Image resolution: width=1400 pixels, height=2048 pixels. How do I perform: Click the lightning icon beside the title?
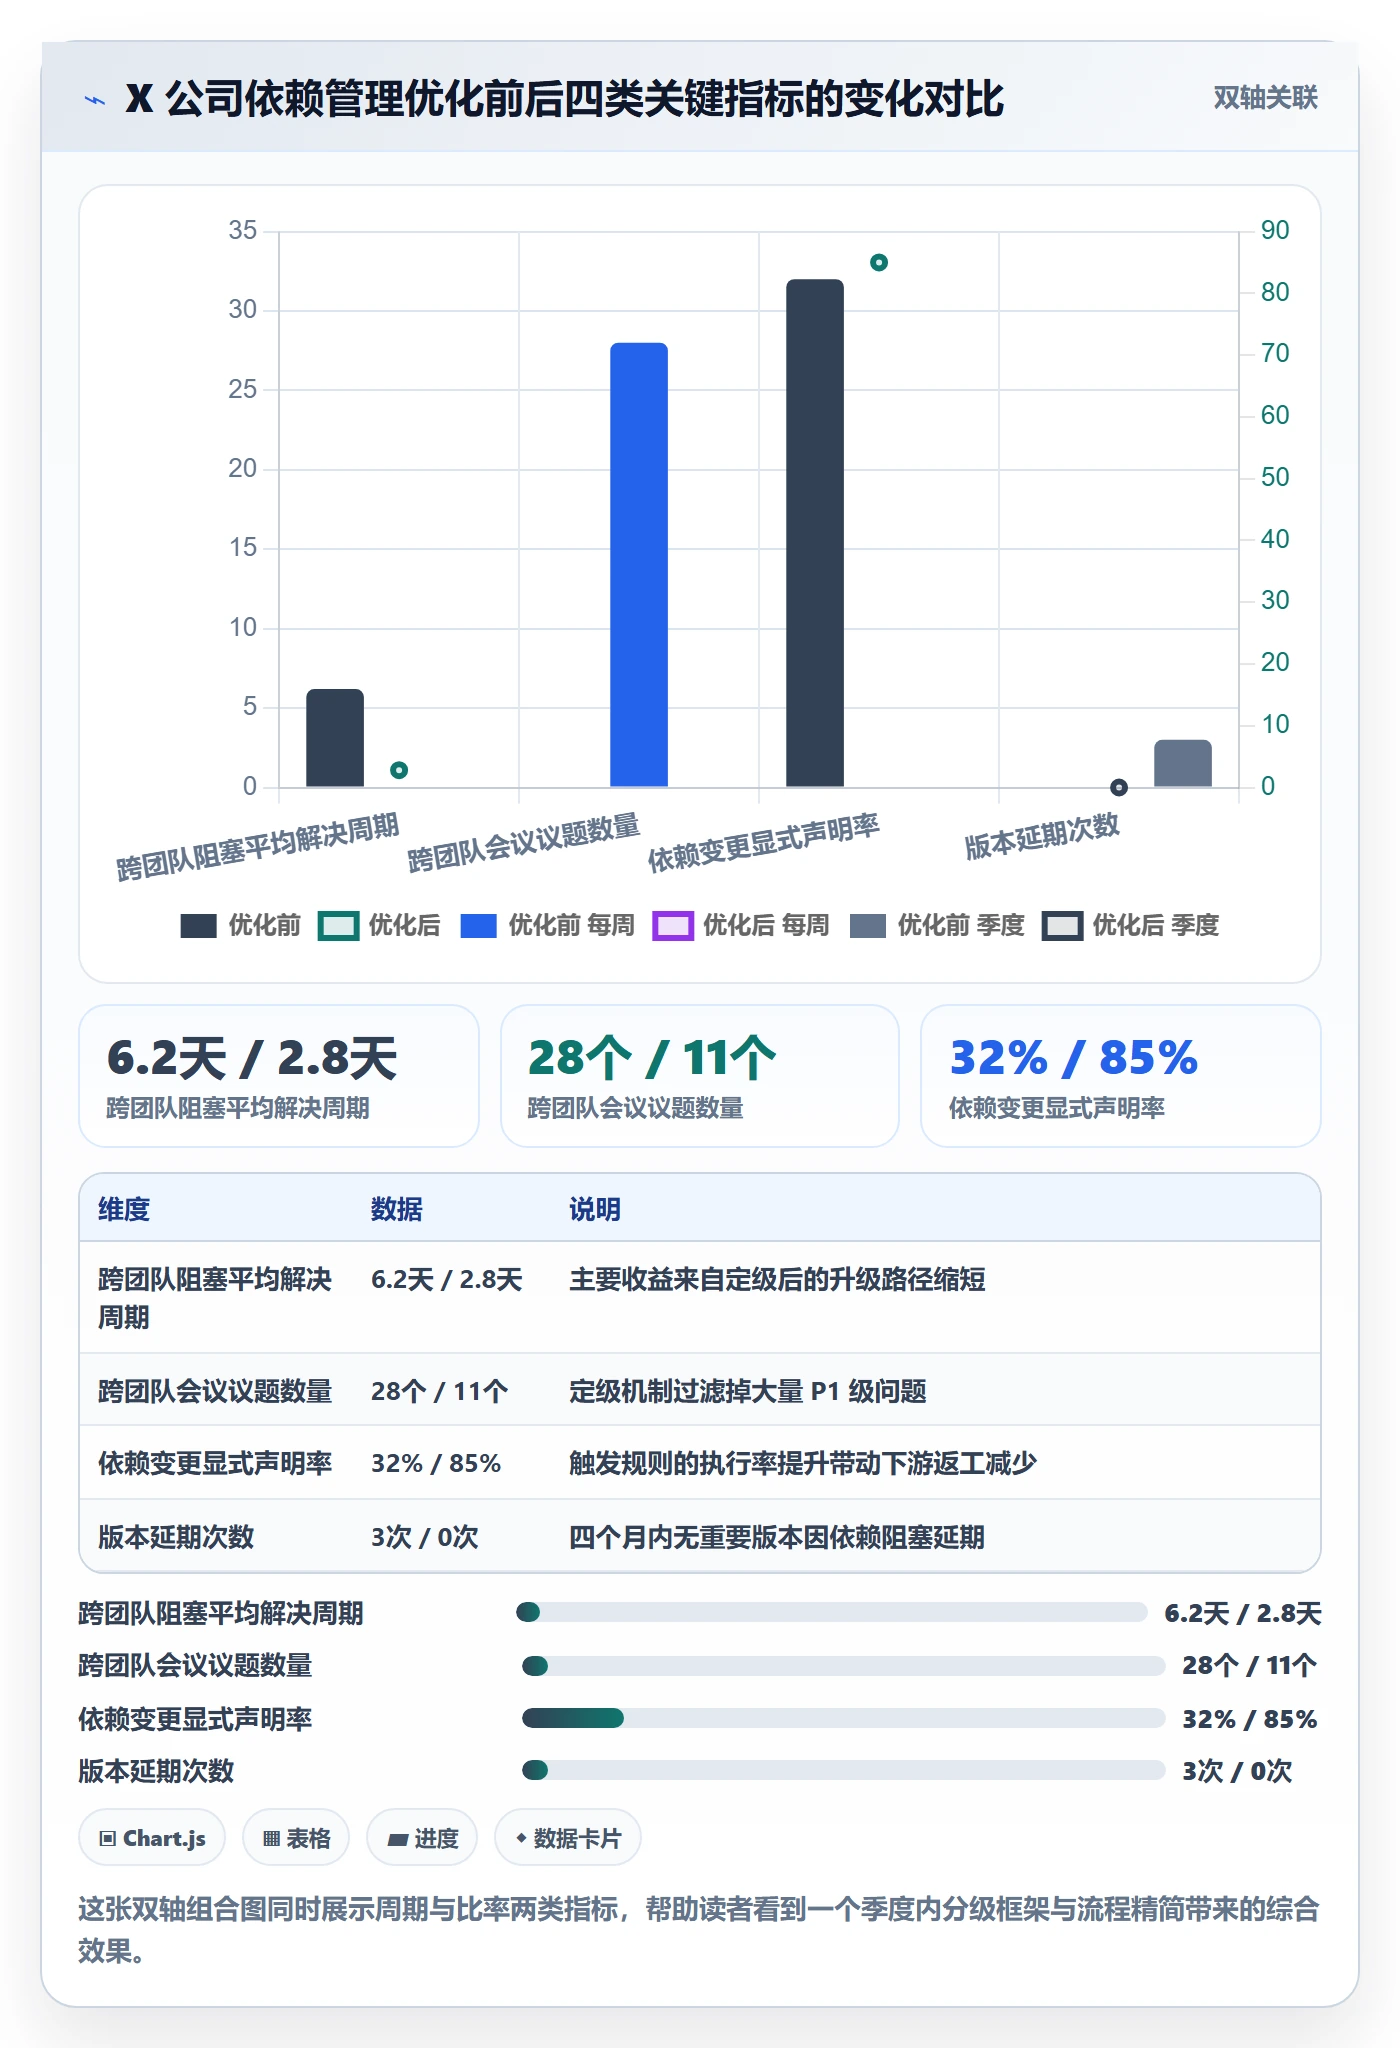pos(95,100)
